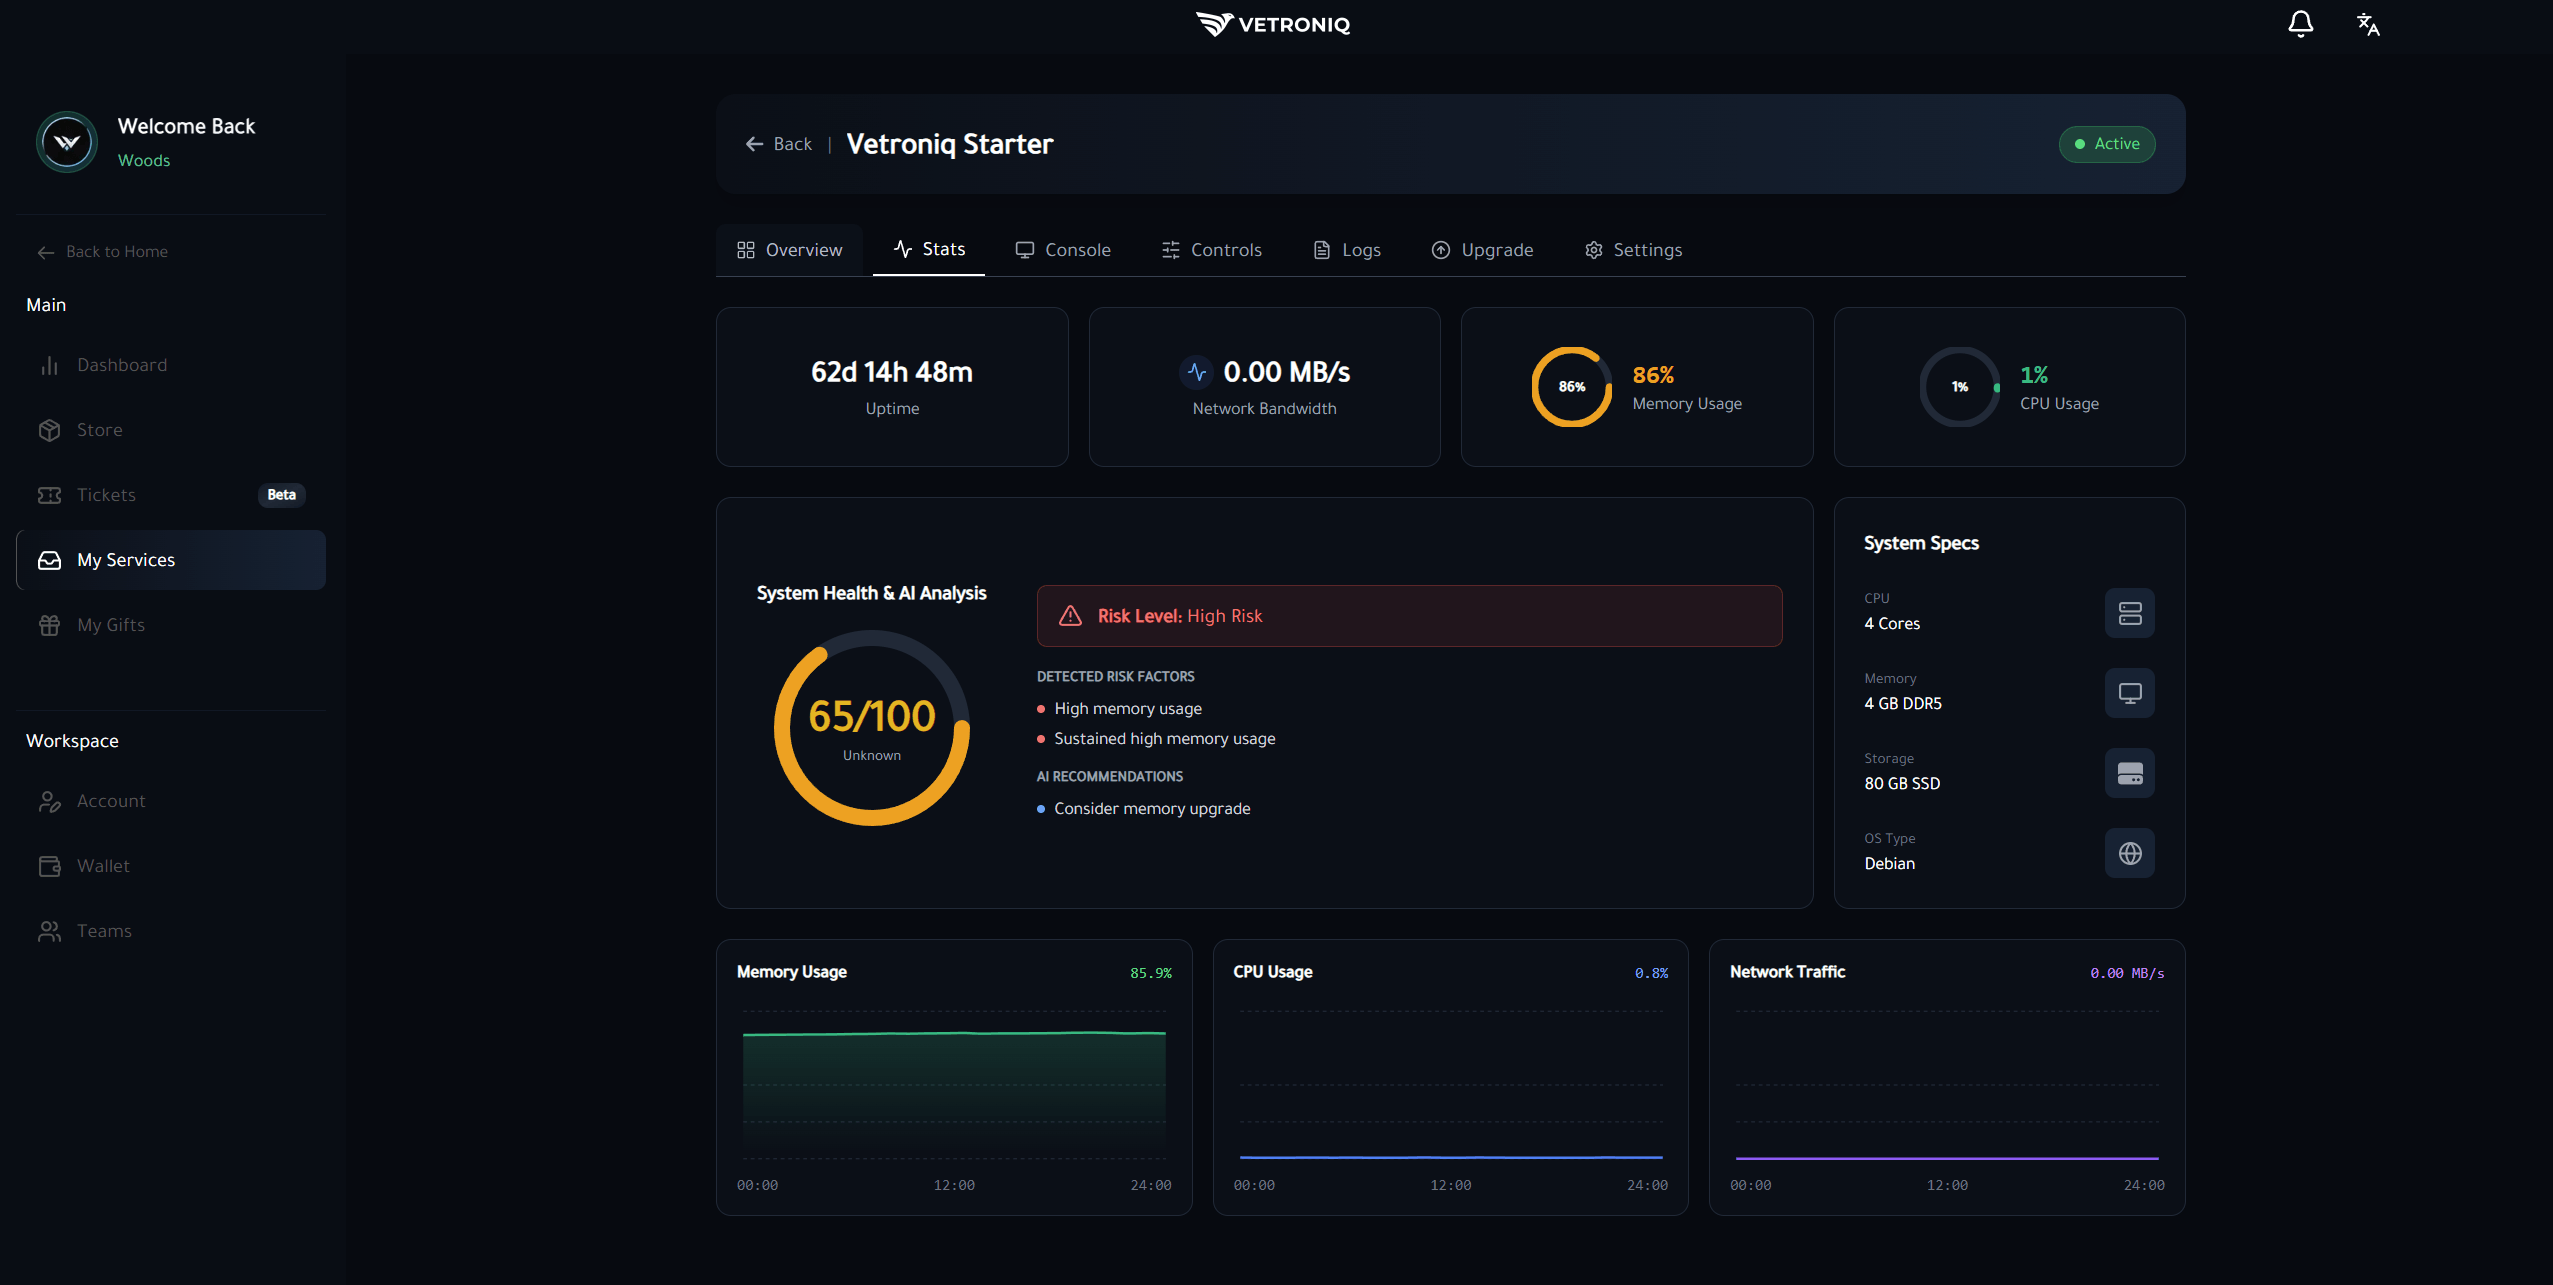Click the user avatar in sidebar
Screen dimensions: 2553x1285
[67, 142]
